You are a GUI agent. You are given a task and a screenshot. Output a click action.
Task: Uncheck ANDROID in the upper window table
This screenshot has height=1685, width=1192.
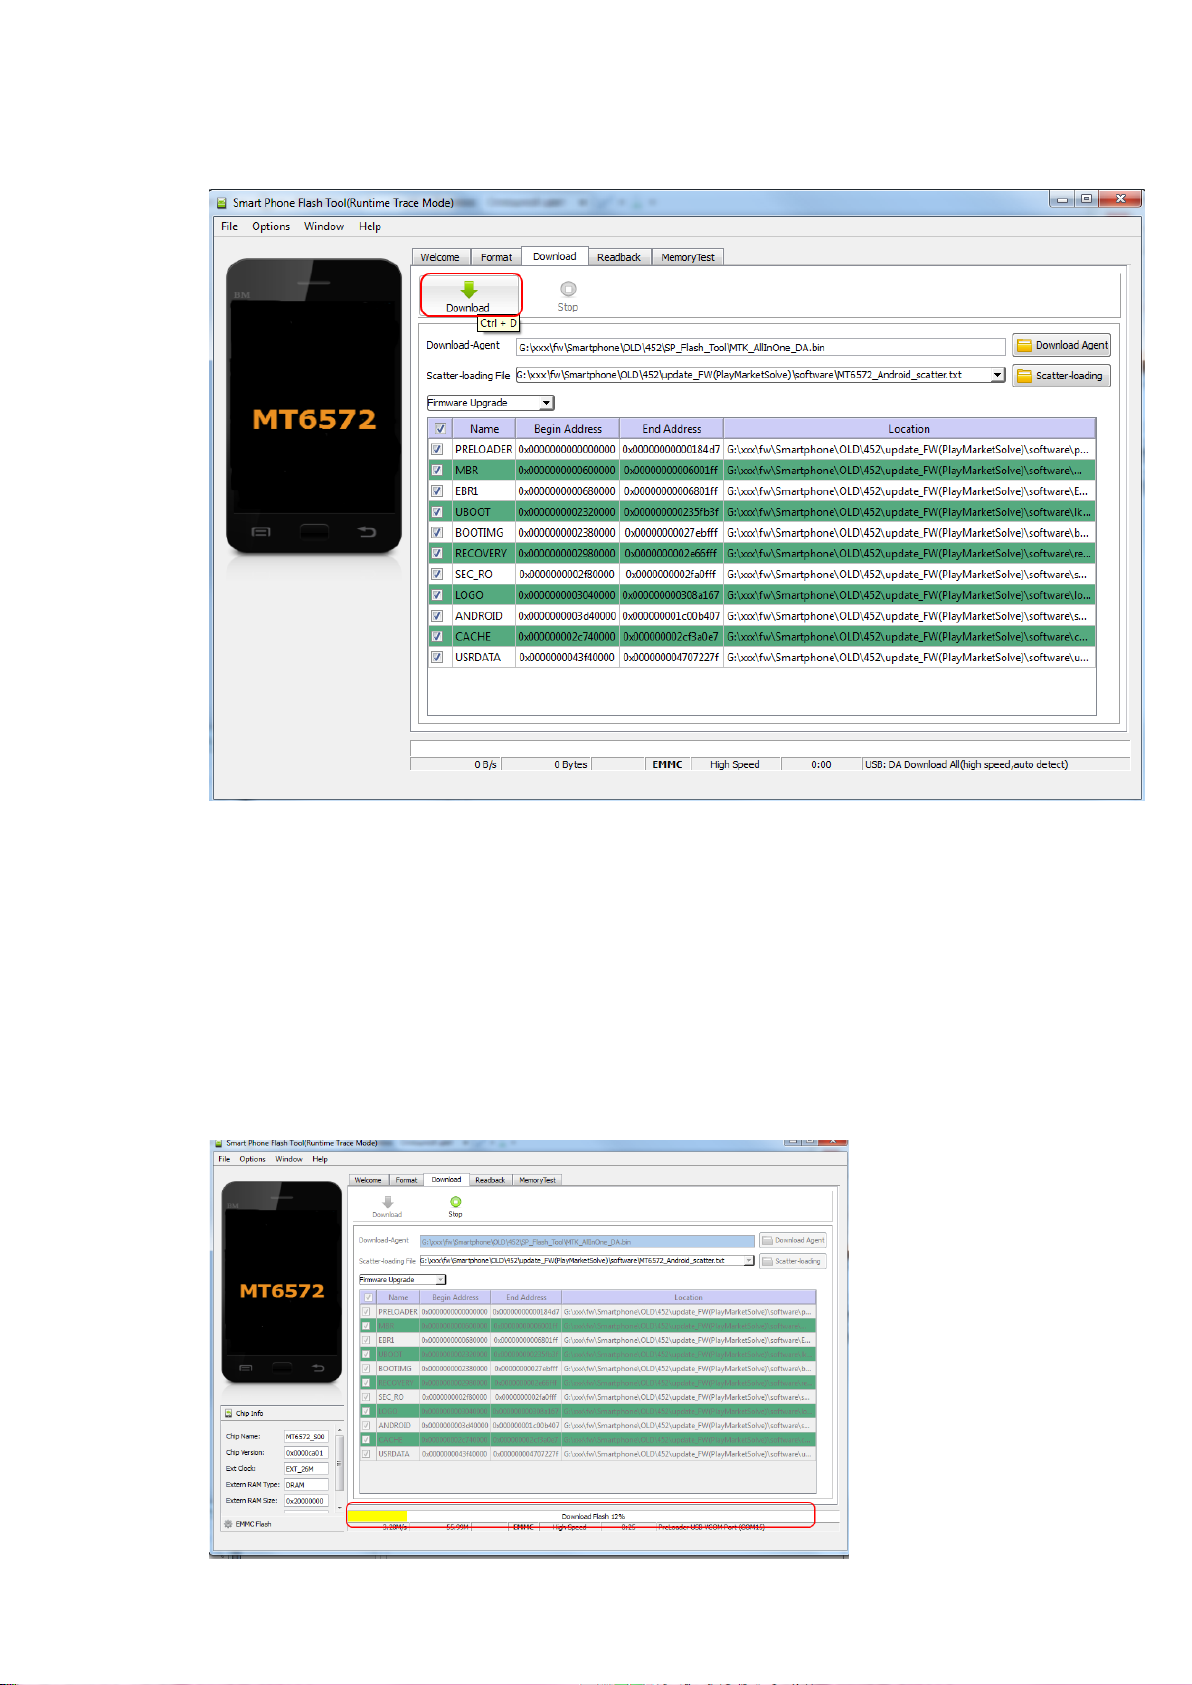tap(437, 616)
